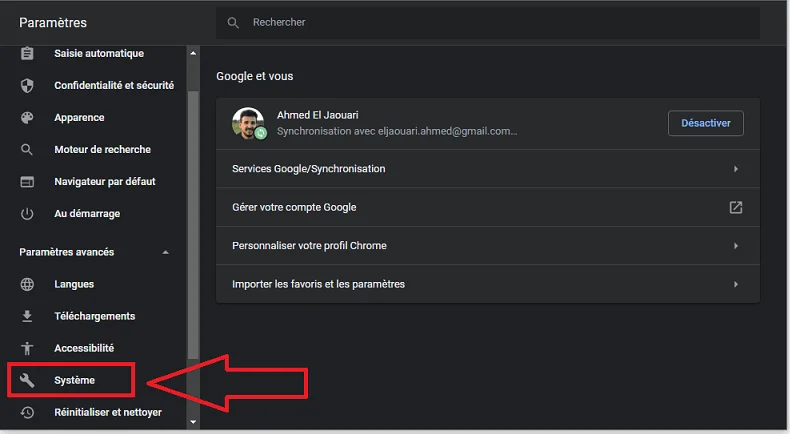The image size is (790, 434).
Task: Click the Confidentialité et sécurité shield icon
Action: [27, 85]
